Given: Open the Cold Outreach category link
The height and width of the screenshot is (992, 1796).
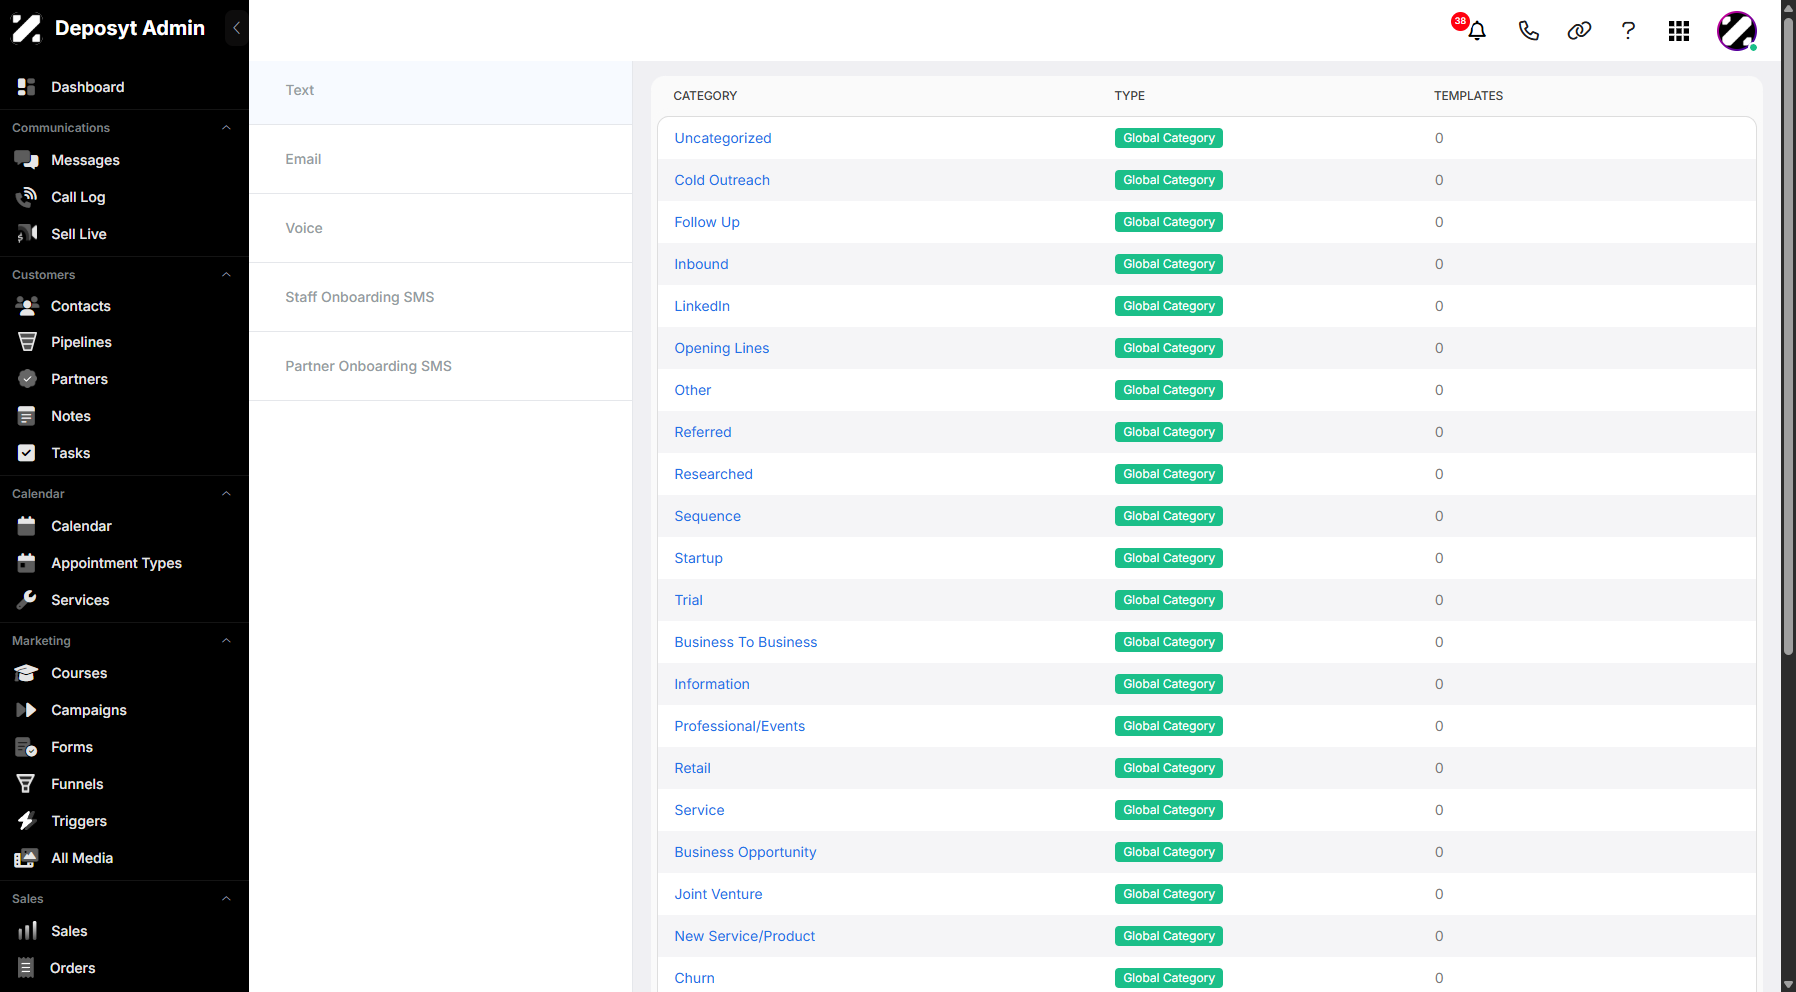Looking at the screenshot, I should pyautogui.click(x=721, y=180).
